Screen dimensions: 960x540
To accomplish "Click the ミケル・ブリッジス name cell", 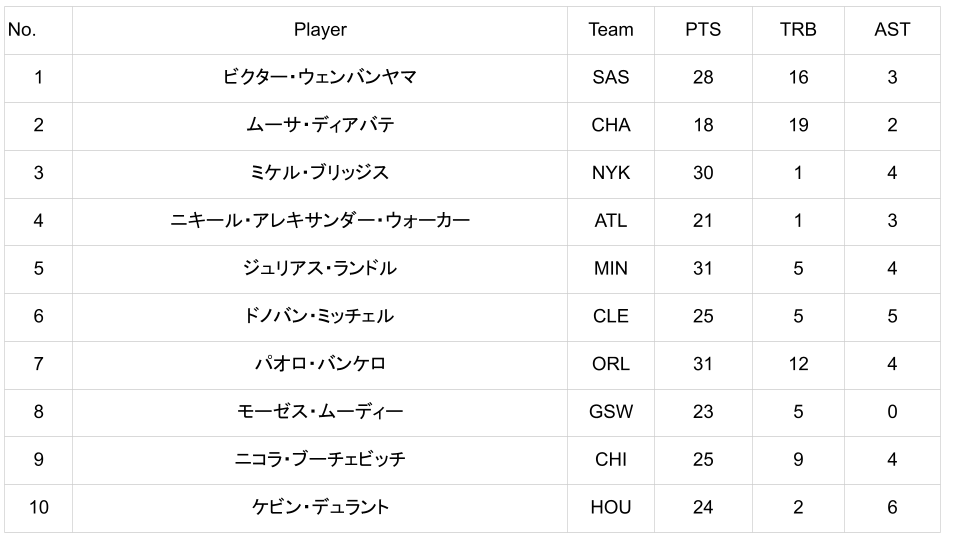I will tap(320, 173).
